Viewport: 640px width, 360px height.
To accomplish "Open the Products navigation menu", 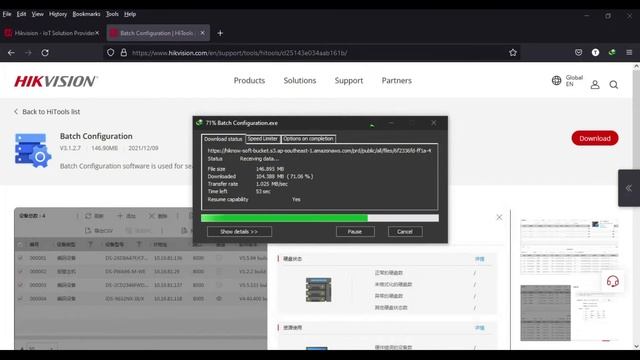I will 249,80.
